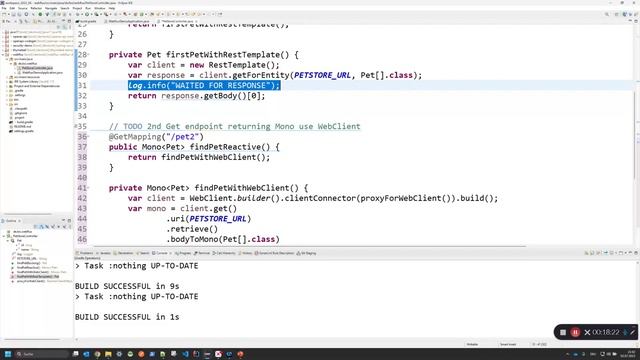The width and height of the screenshot is (640, 360).
Task: Open the Windows Start menu
Action: [x=8, y=354]
